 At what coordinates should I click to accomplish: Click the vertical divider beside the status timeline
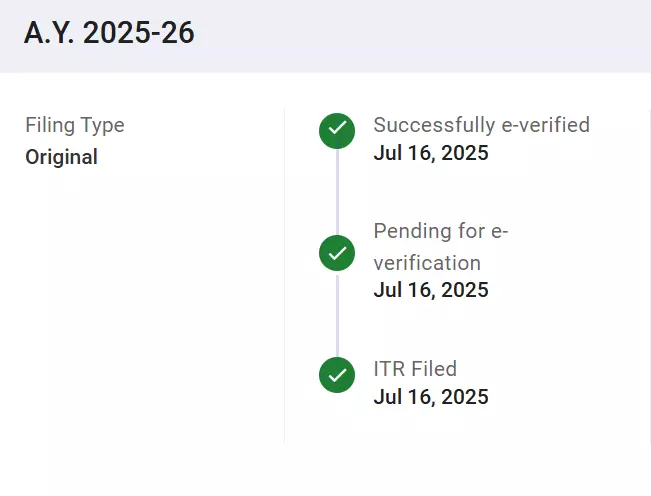(x=284, y=276)
